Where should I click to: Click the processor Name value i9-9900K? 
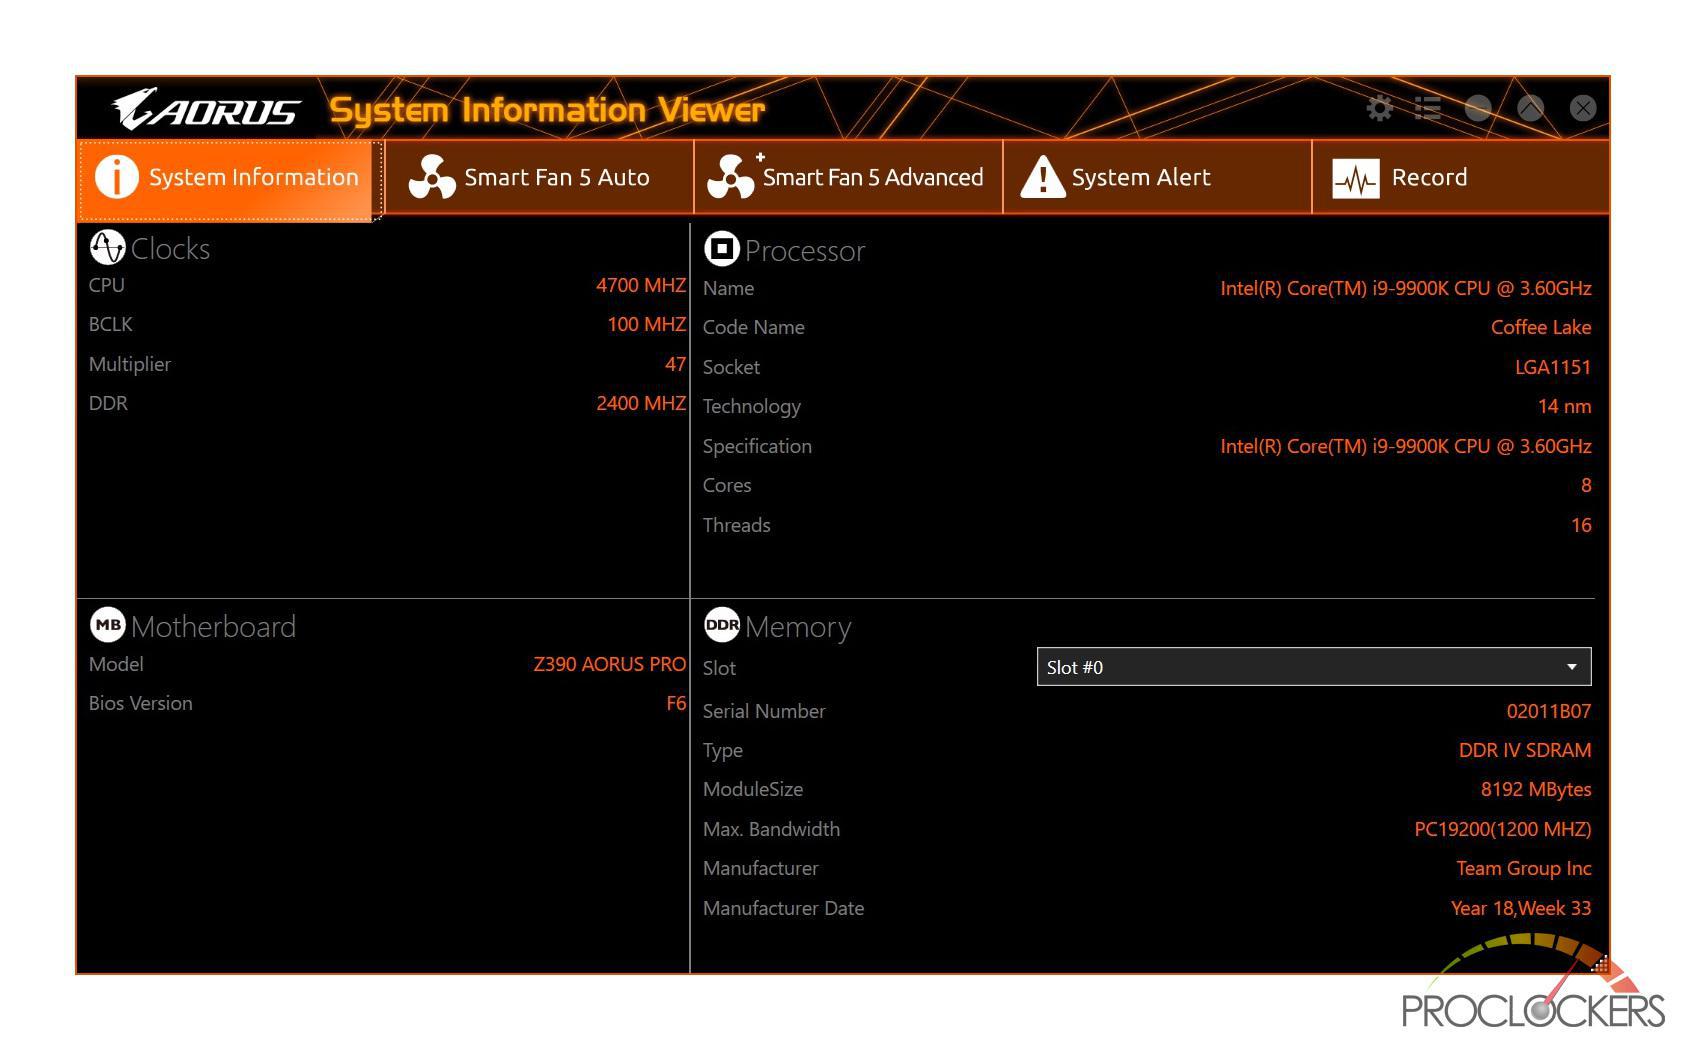1405,288
